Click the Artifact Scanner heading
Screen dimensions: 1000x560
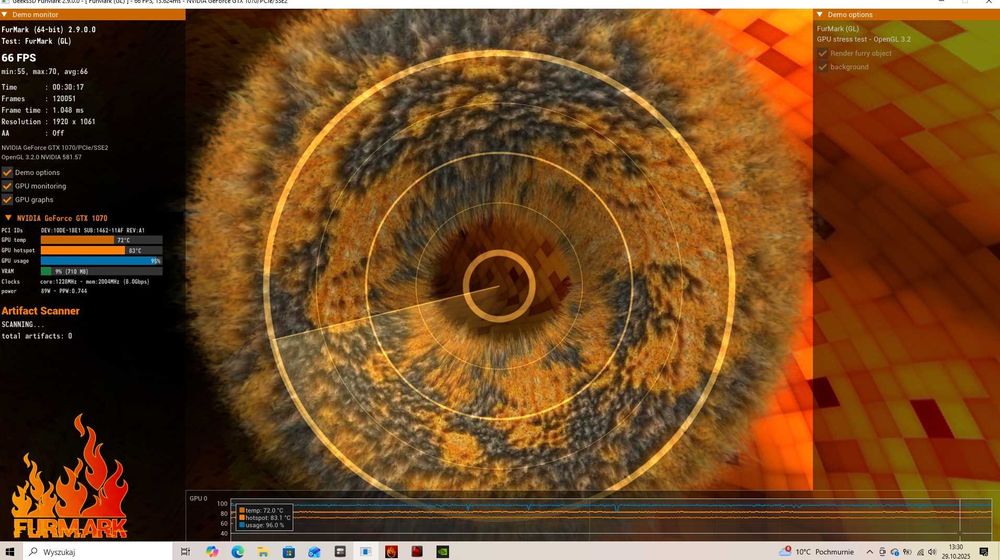tap(40, 311)
